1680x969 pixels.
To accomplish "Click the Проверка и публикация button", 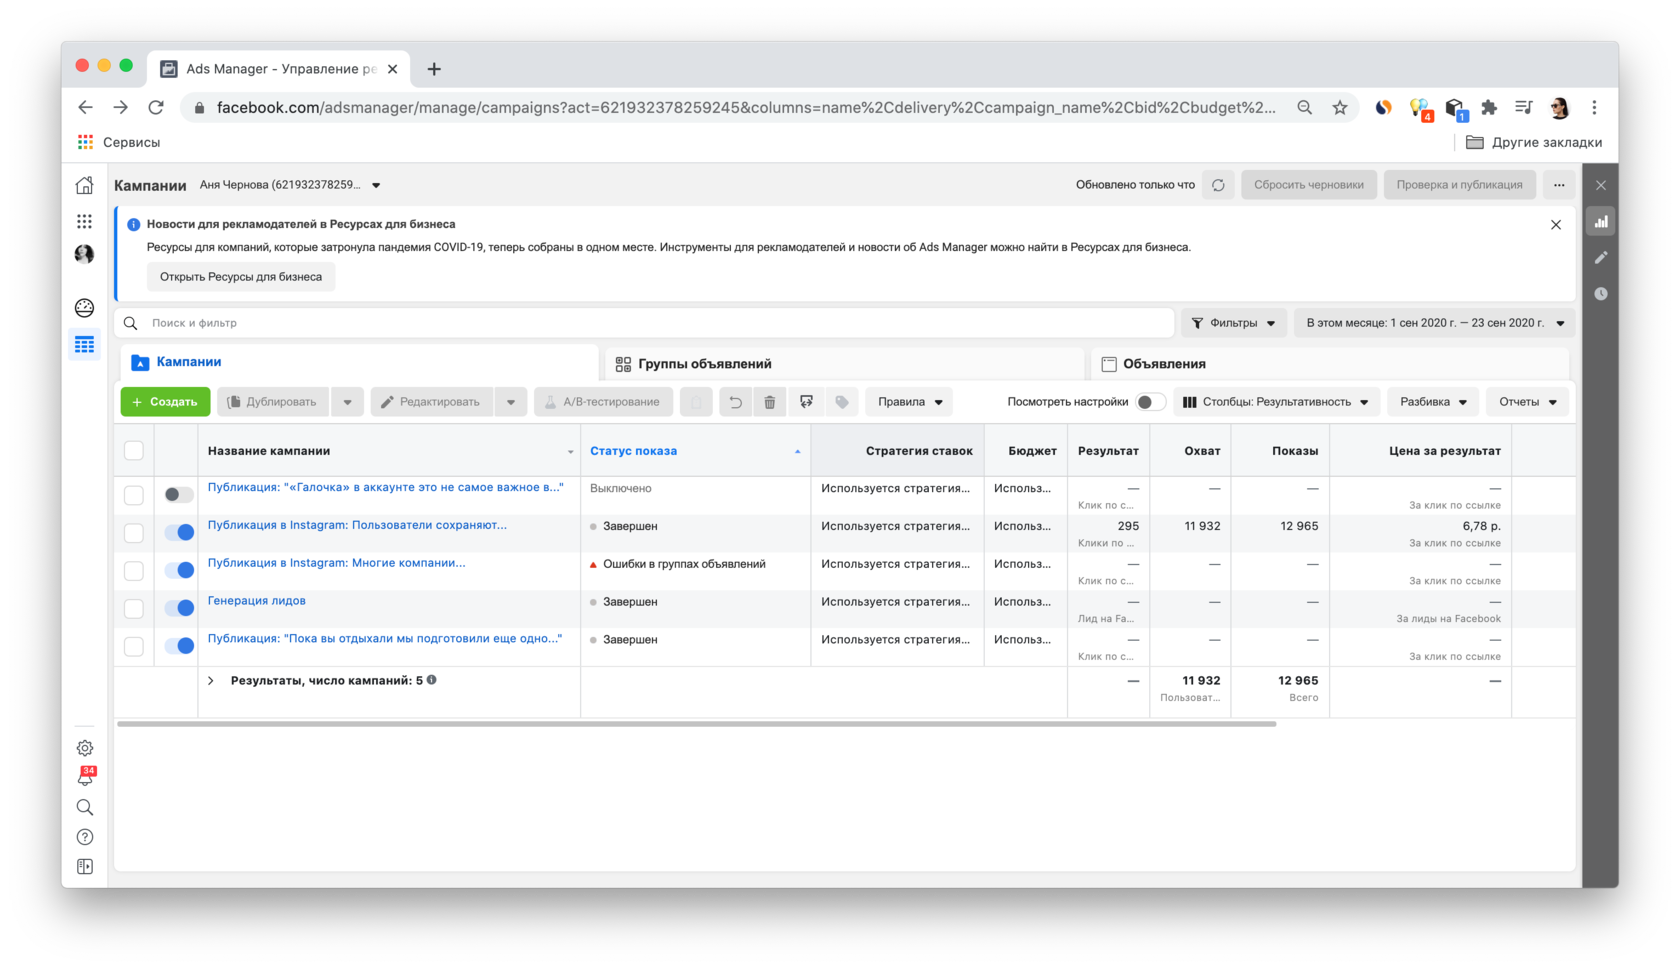I will pos(1459,185).
